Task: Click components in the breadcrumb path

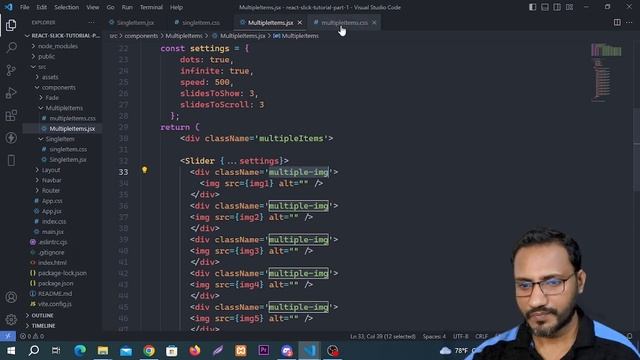Action: pos(141,36)
